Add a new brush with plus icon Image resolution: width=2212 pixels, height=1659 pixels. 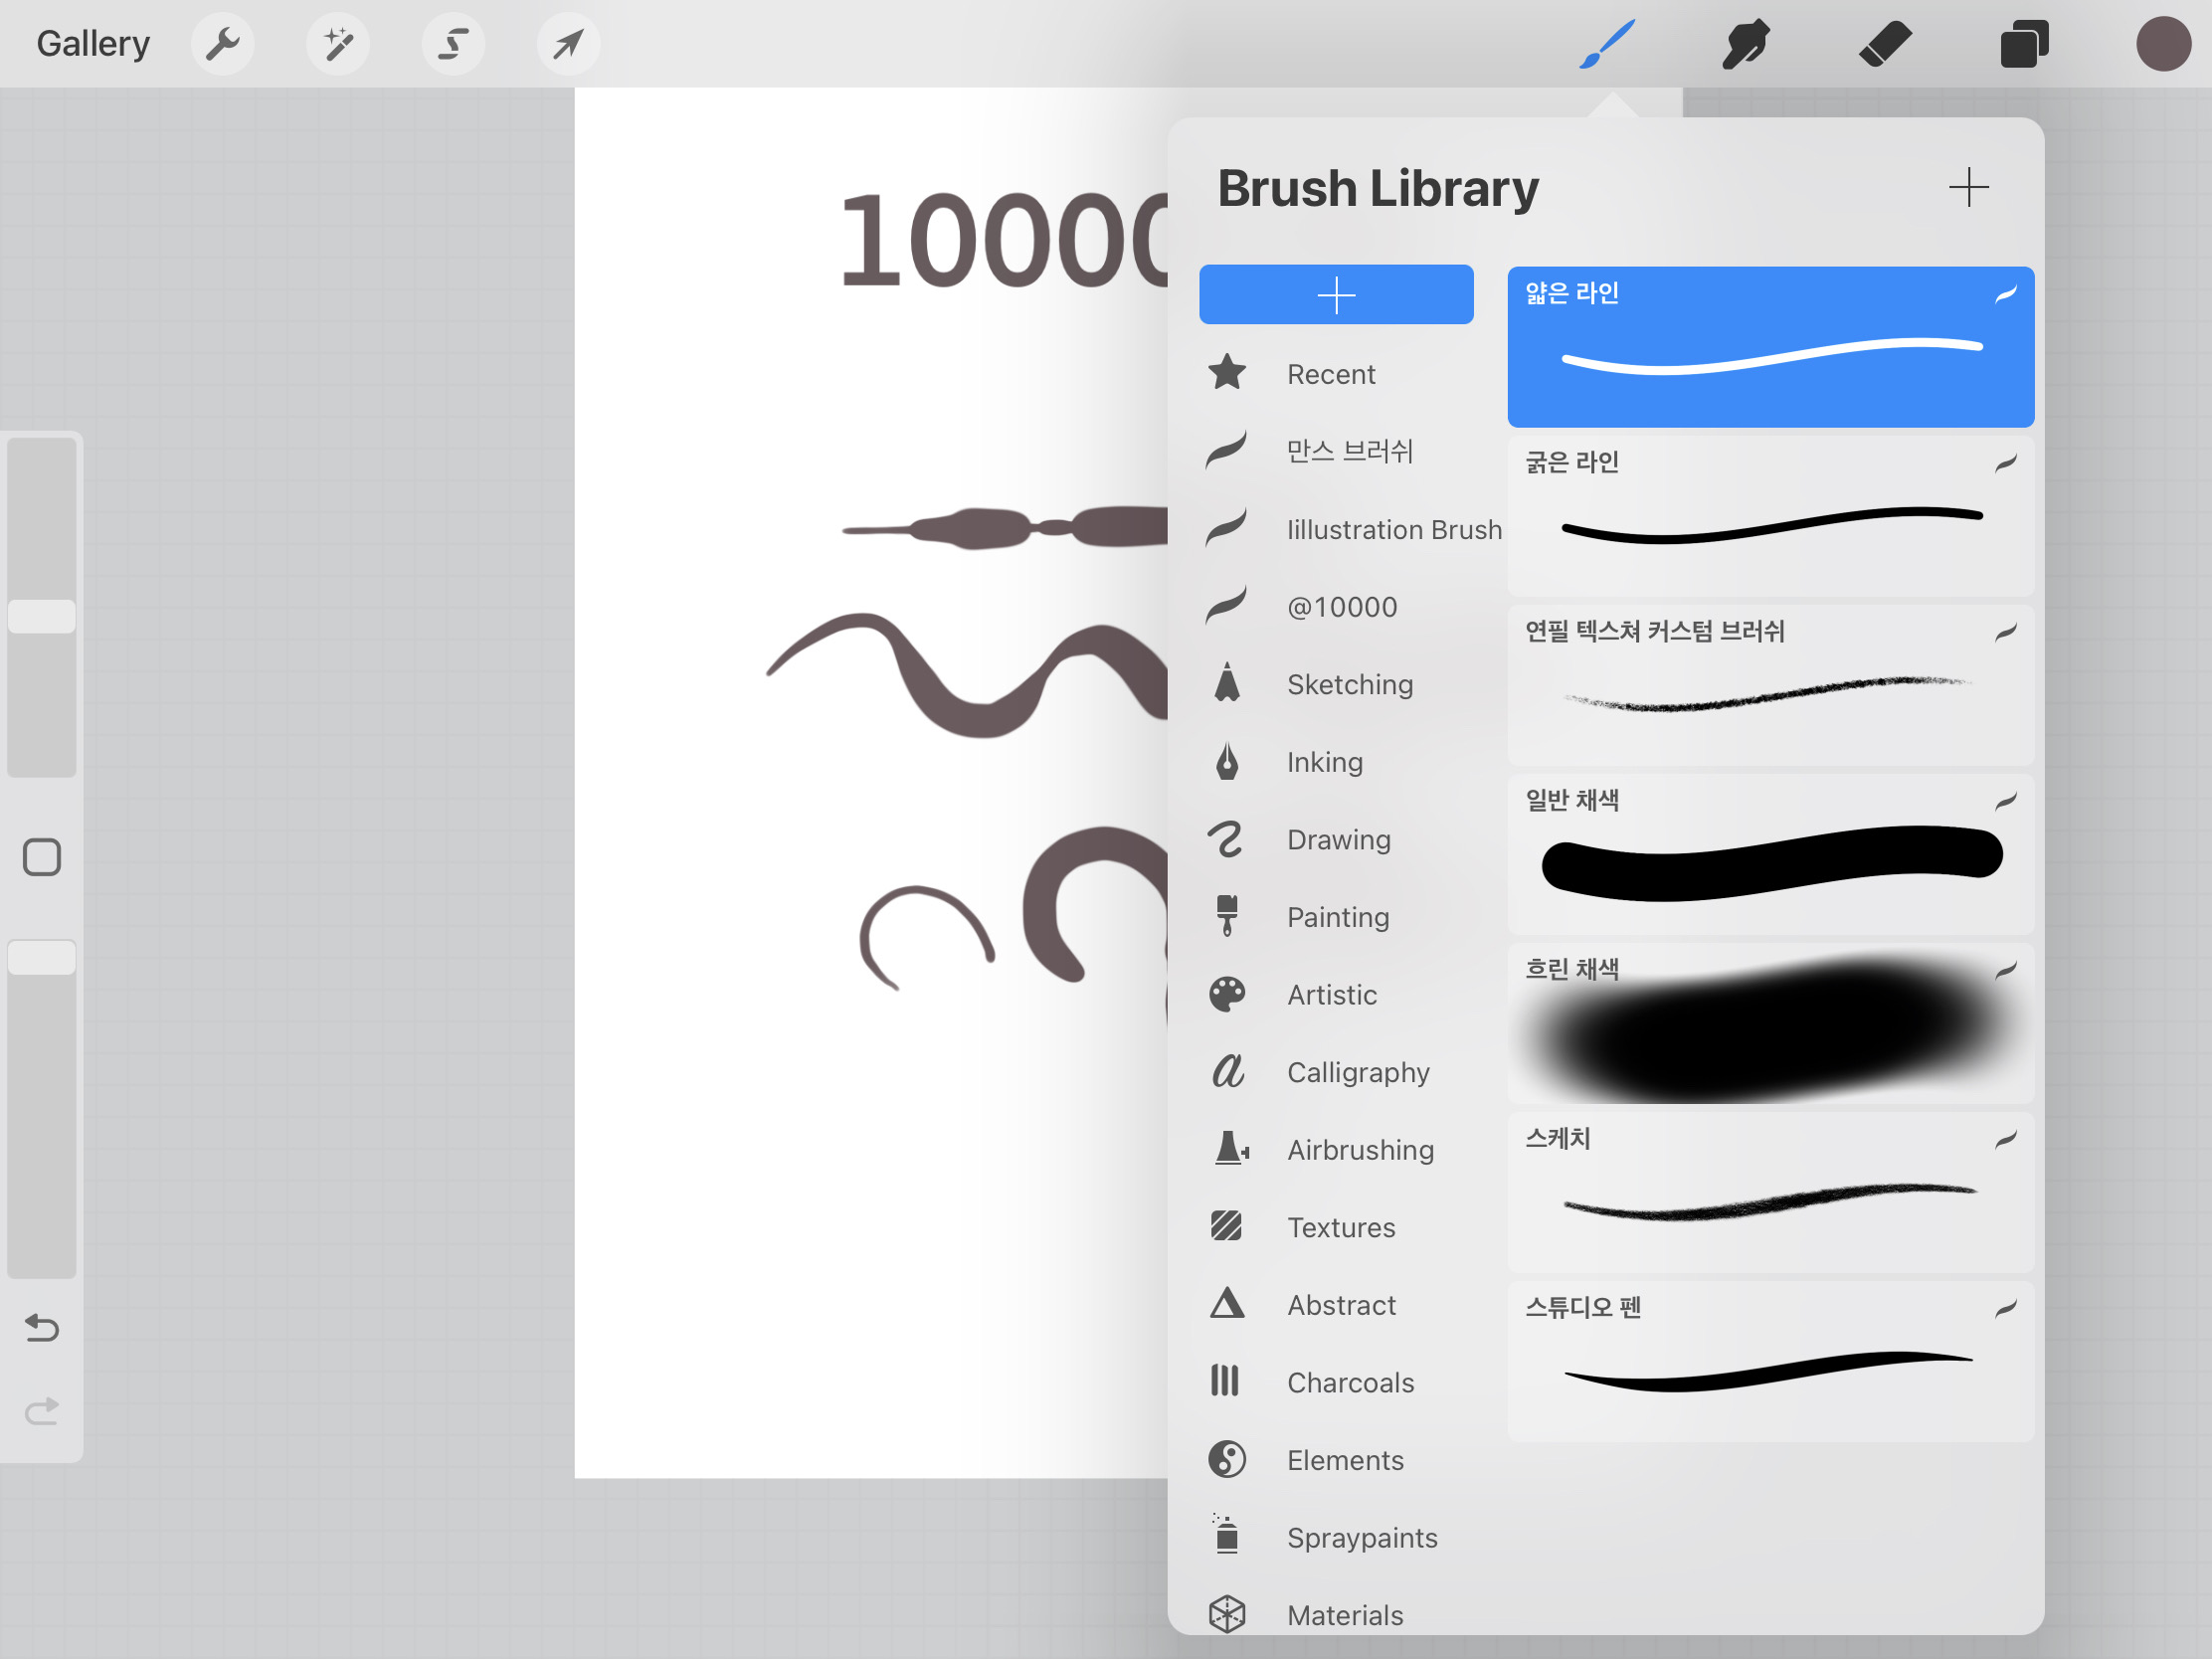1968,187
